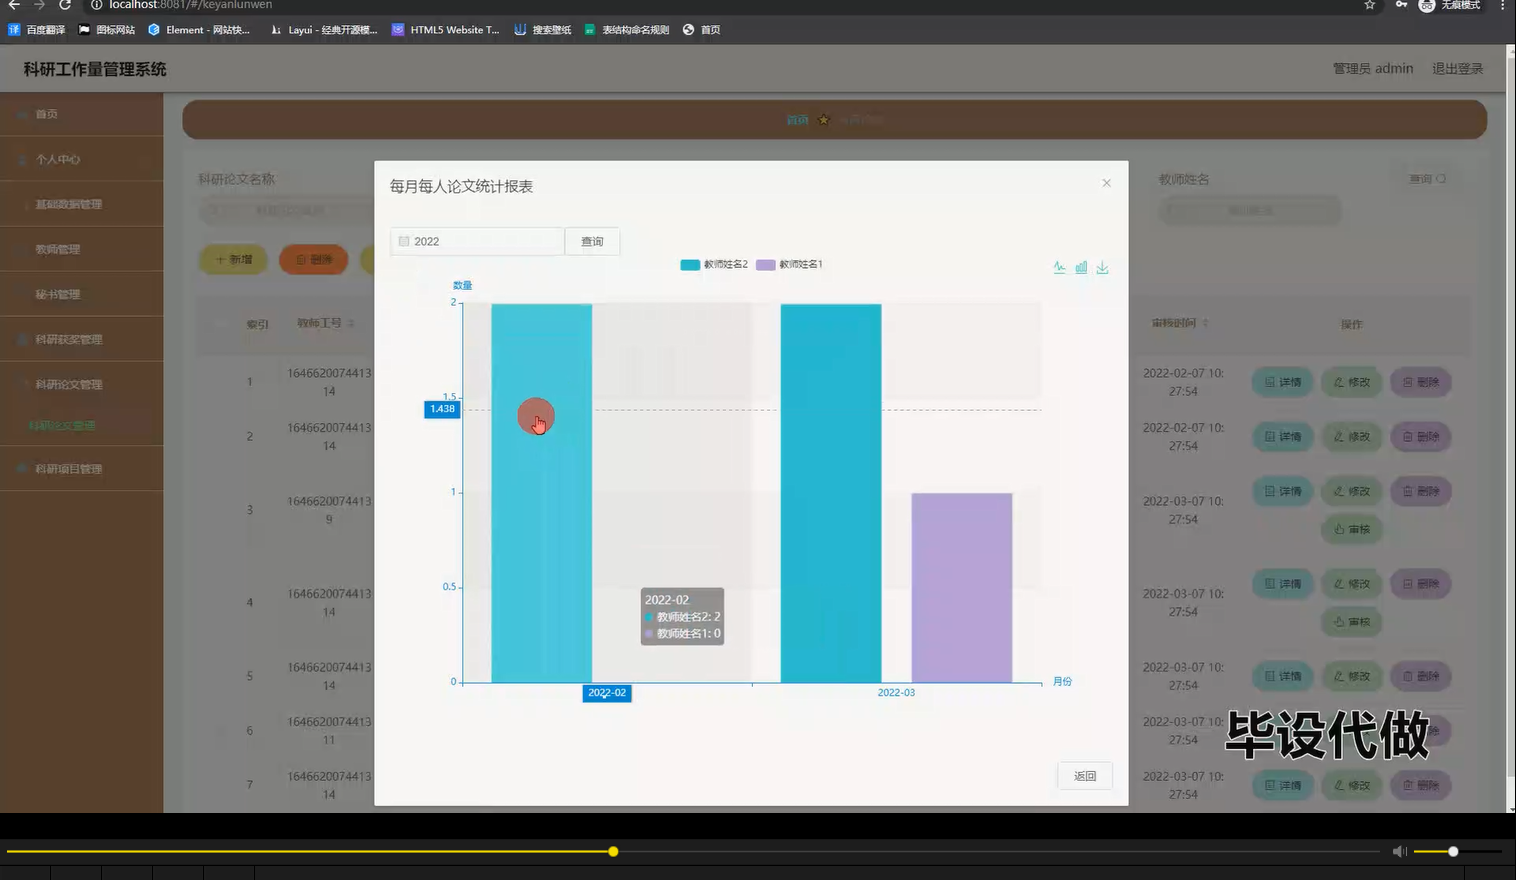The height and width of the screenshot is (880, 1516).
Task: Expand 秘书管理 sidebar menu
Action: point(81,294)
